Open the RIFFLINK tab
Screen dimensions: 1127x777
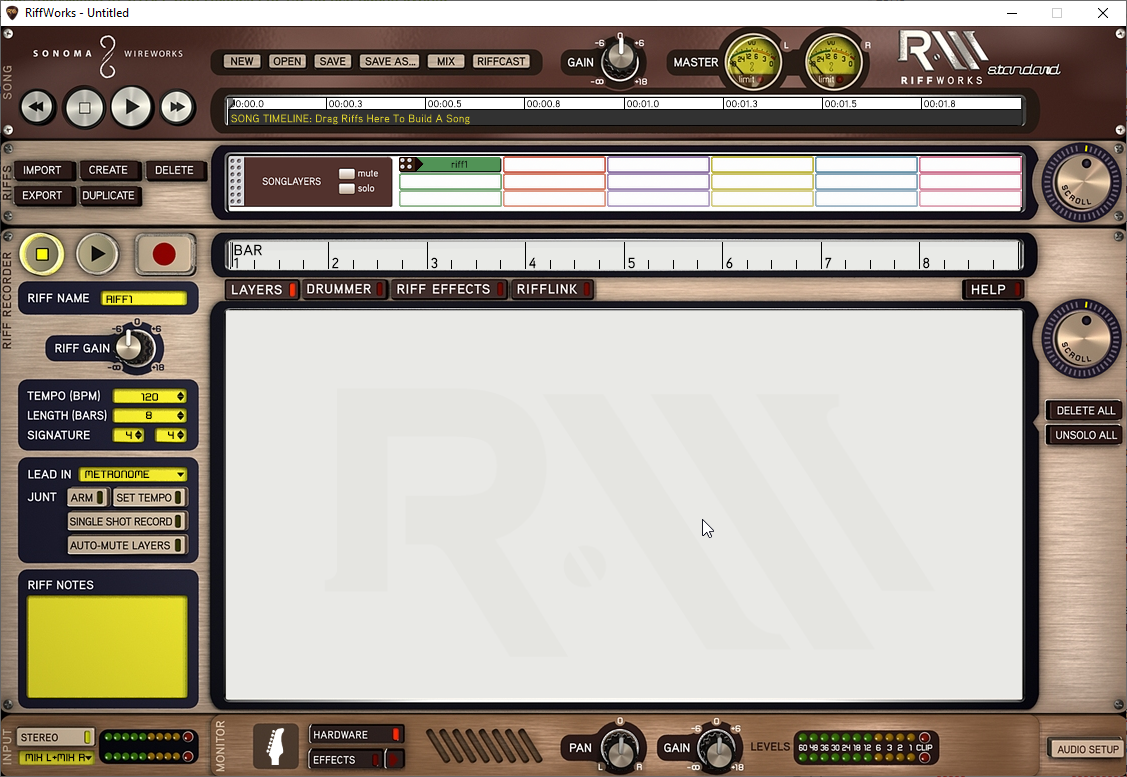click(552, 289)
